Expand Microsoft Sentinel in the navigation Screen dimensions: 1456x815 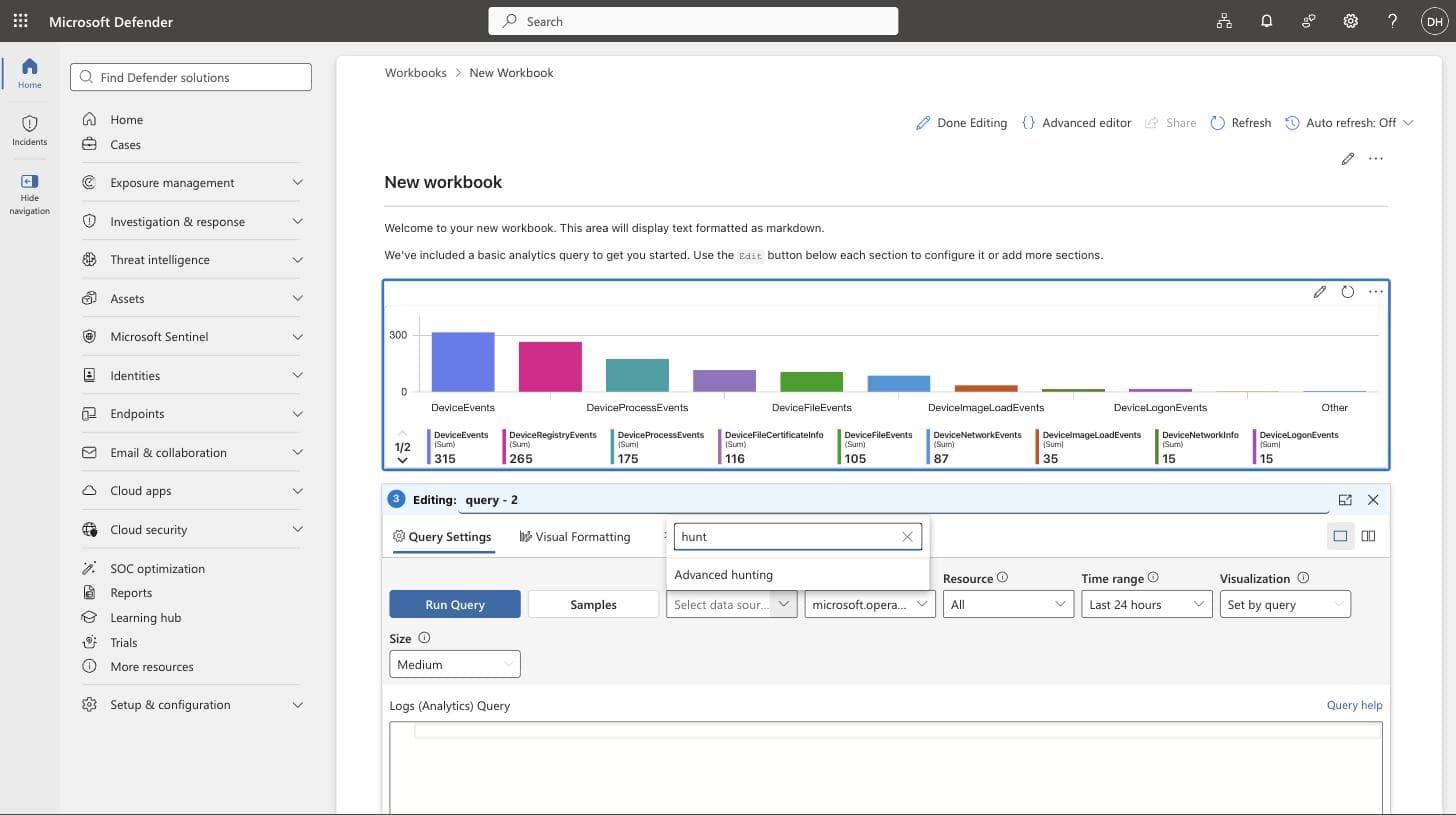tap(297, 337)
